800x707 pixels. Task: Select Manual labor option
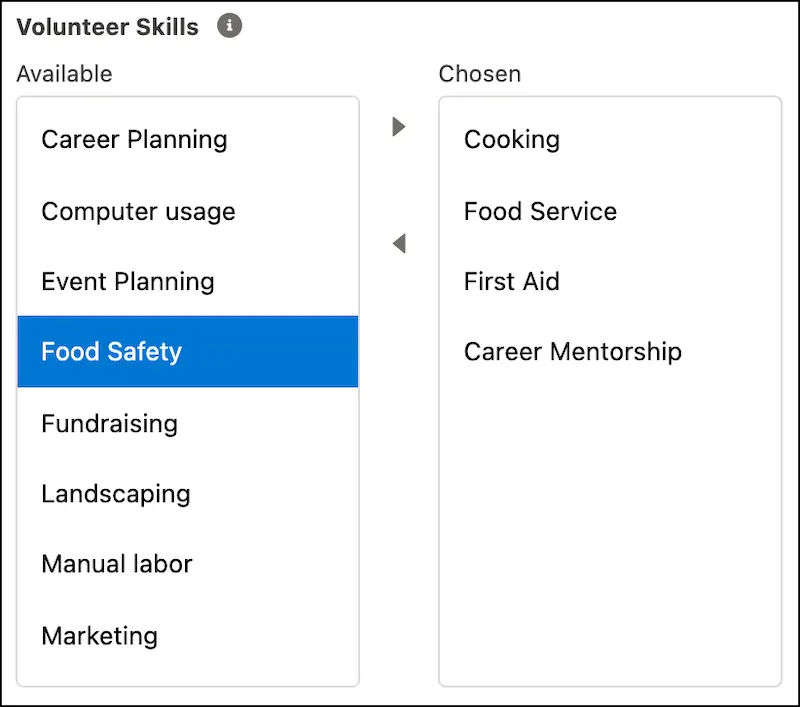(x=188, y=564)
